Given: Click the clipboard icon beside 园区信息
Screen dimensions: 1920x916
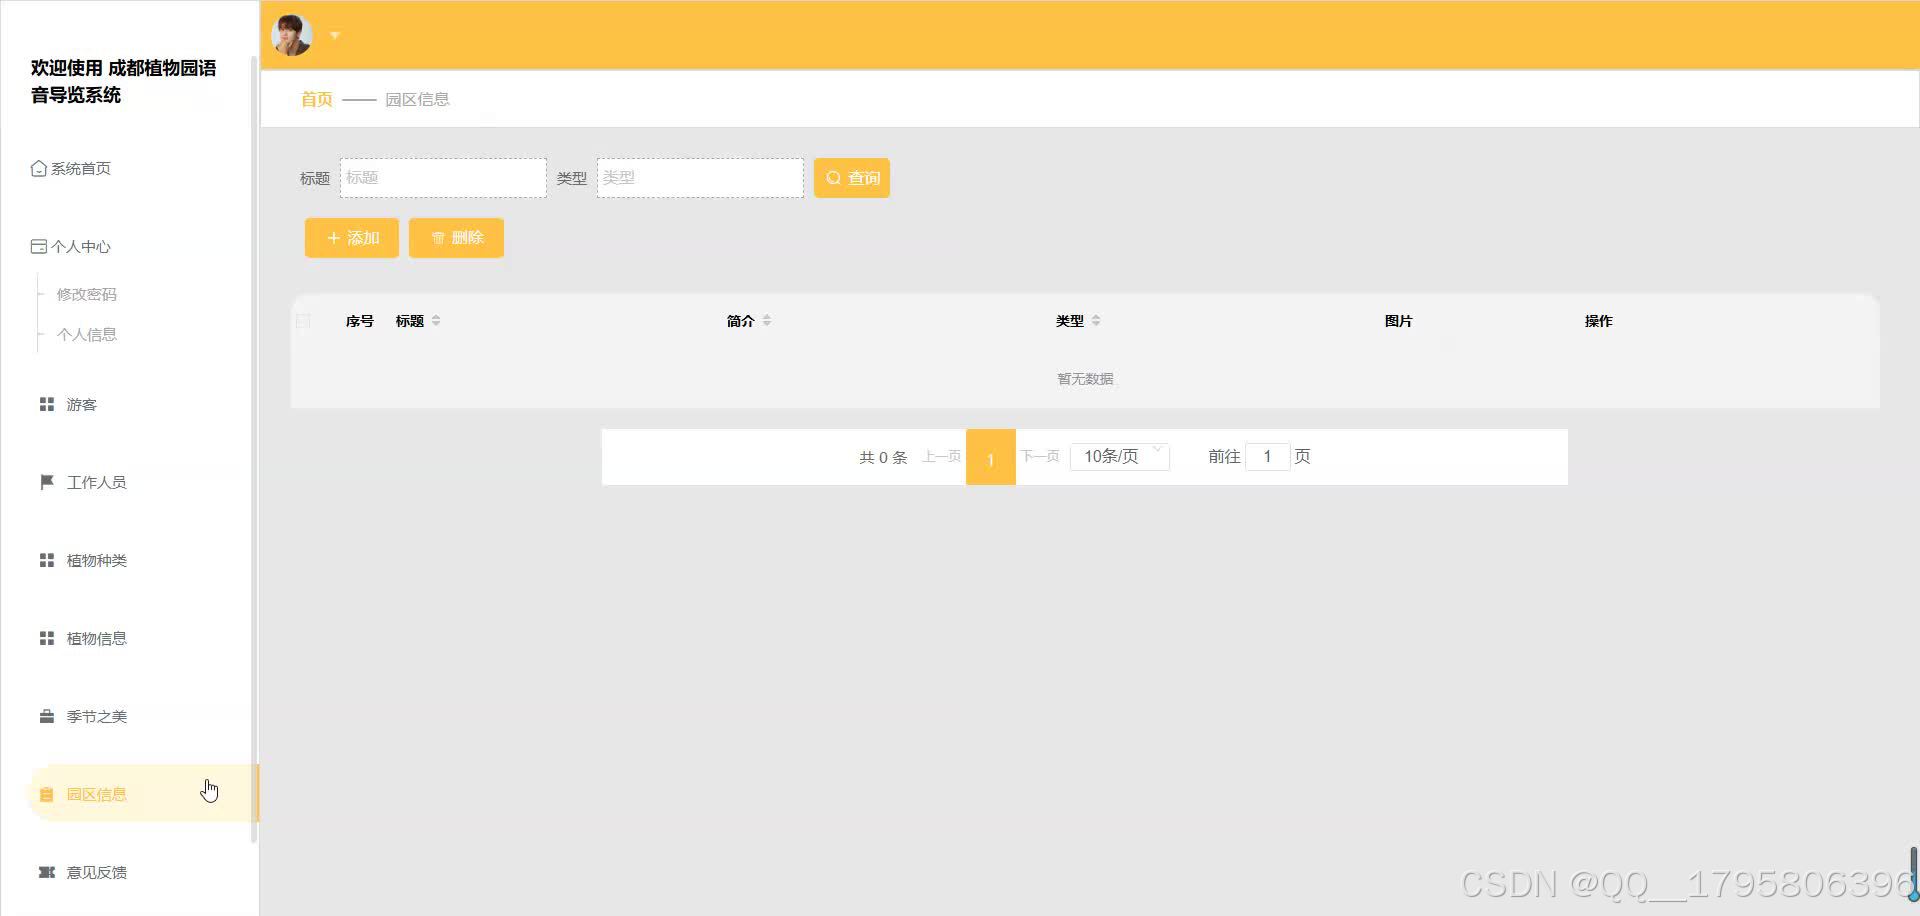Looking at the screenshot, I should click(46, 794).
